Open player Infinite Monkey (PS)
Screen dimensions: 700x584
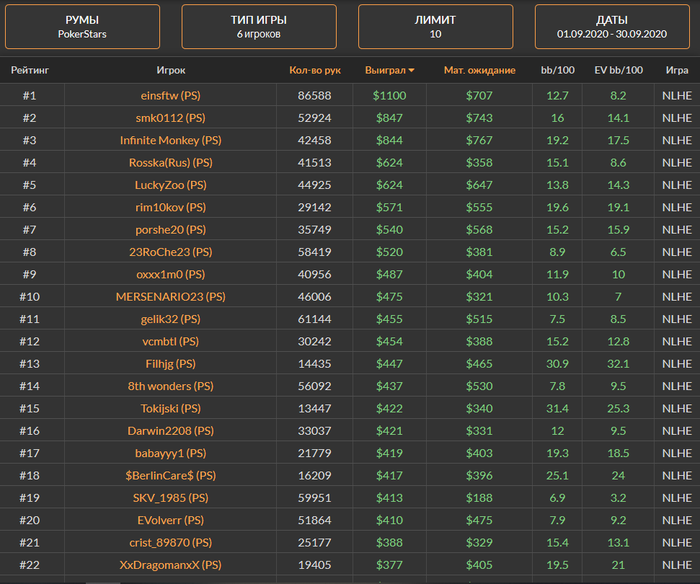click(x=171, y=140)
